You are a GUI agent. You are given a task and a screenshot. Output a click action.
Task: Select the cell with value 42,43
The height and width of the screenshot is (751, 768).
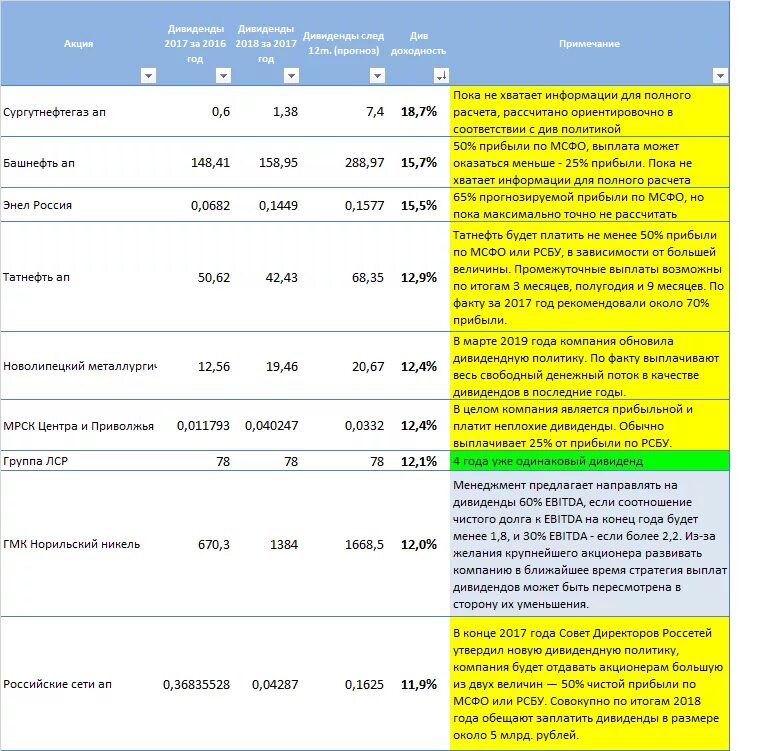tap(266, 277)
